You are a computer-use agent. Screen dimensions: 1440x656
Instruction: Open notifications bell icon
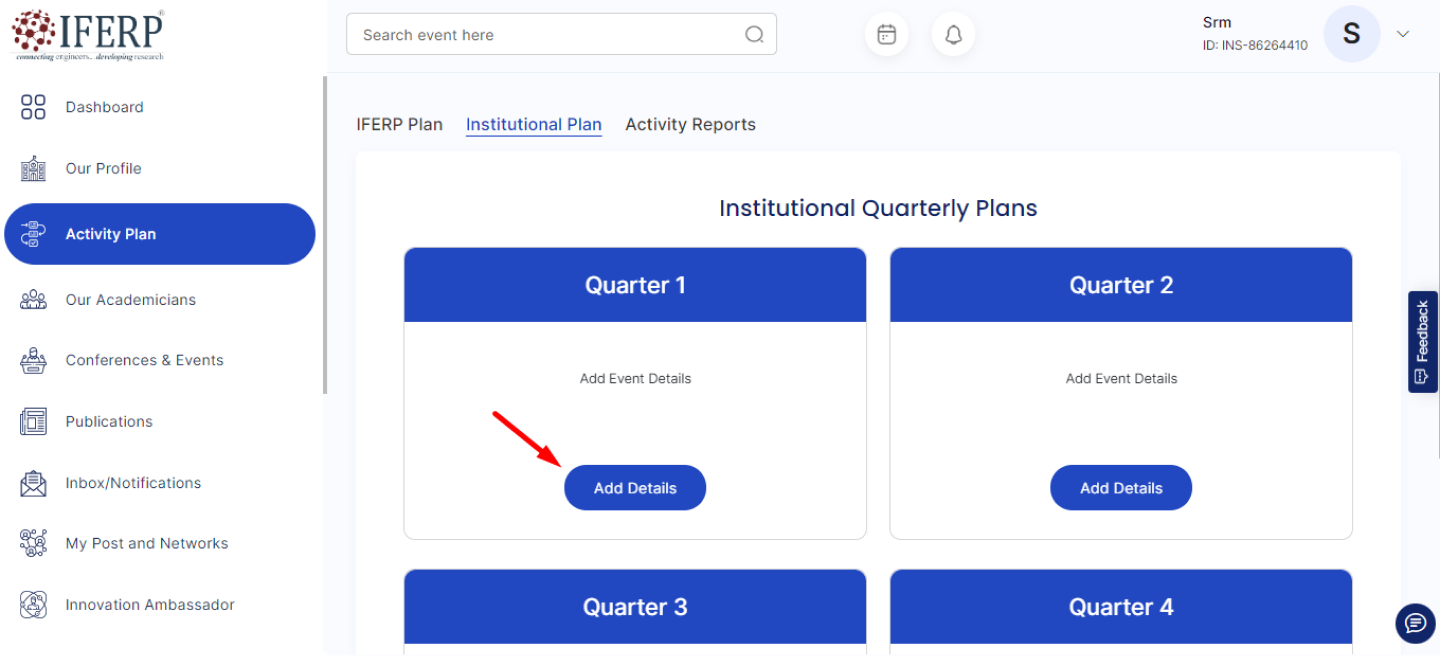[x=953, y=35]
